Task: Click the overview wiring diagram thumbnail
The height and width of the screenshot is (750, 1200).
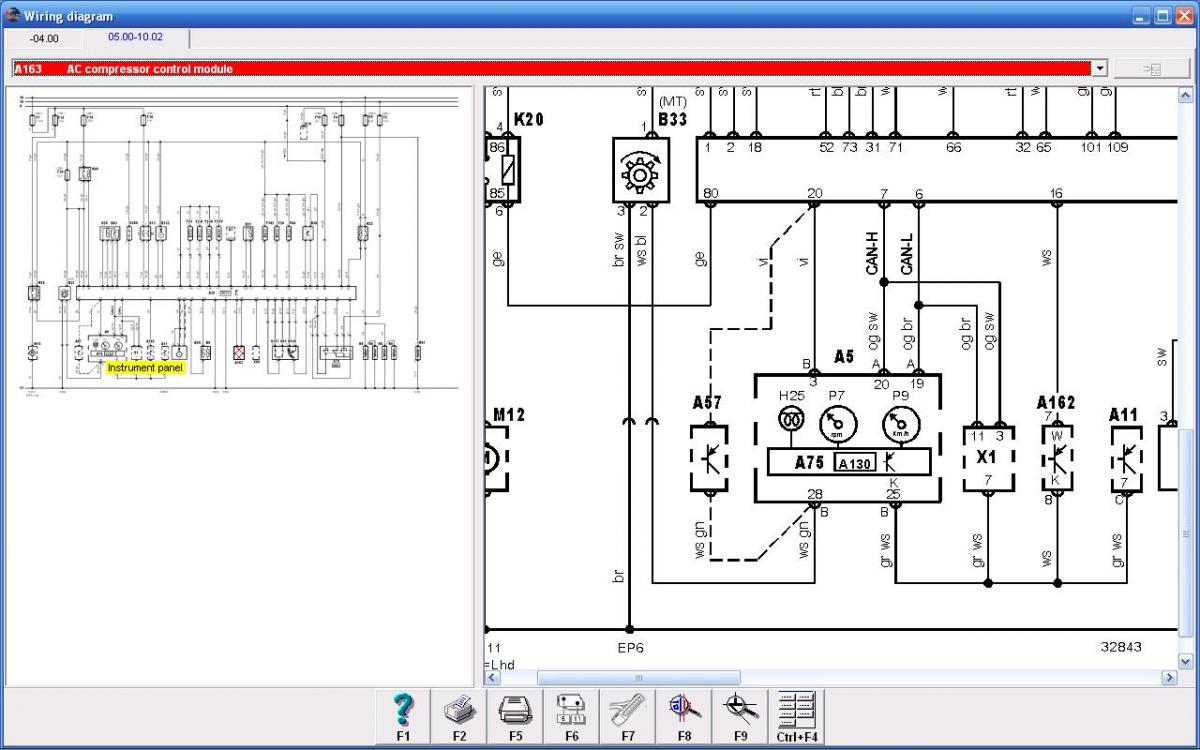Action: pos(240,245)
